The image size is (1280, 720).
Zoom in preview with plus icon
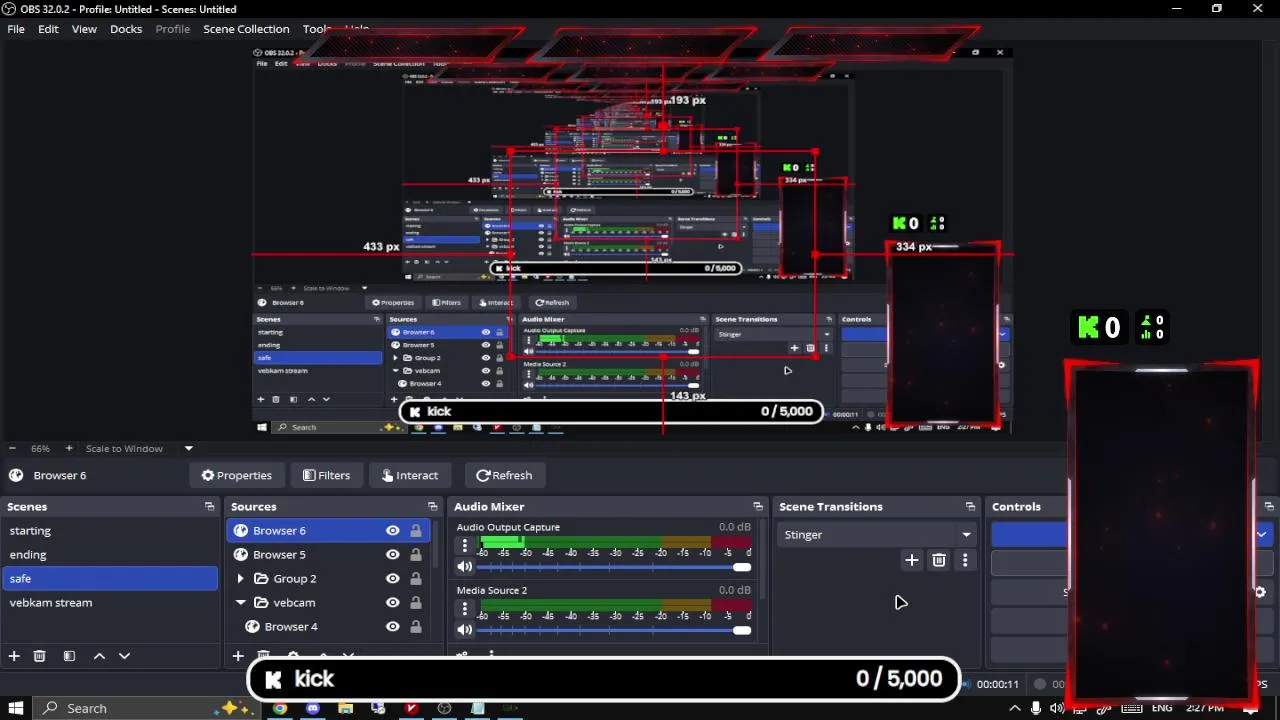pyautogui.click(x=68, y=448)
